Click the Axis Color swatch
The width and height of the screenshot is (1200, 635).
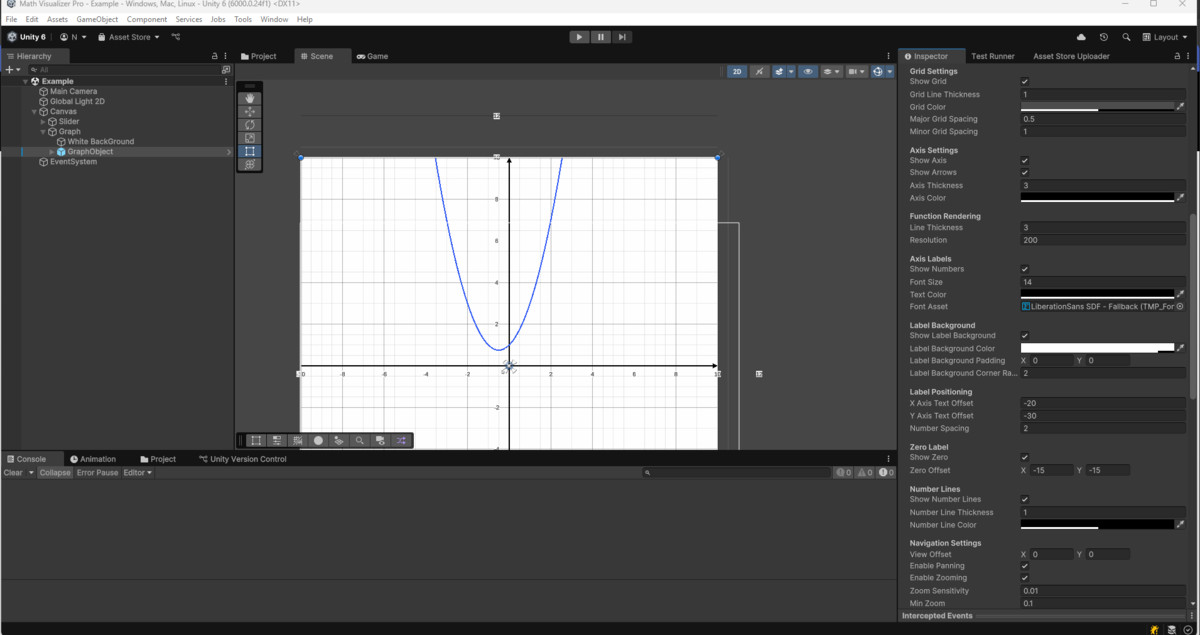click(1096, 198)
